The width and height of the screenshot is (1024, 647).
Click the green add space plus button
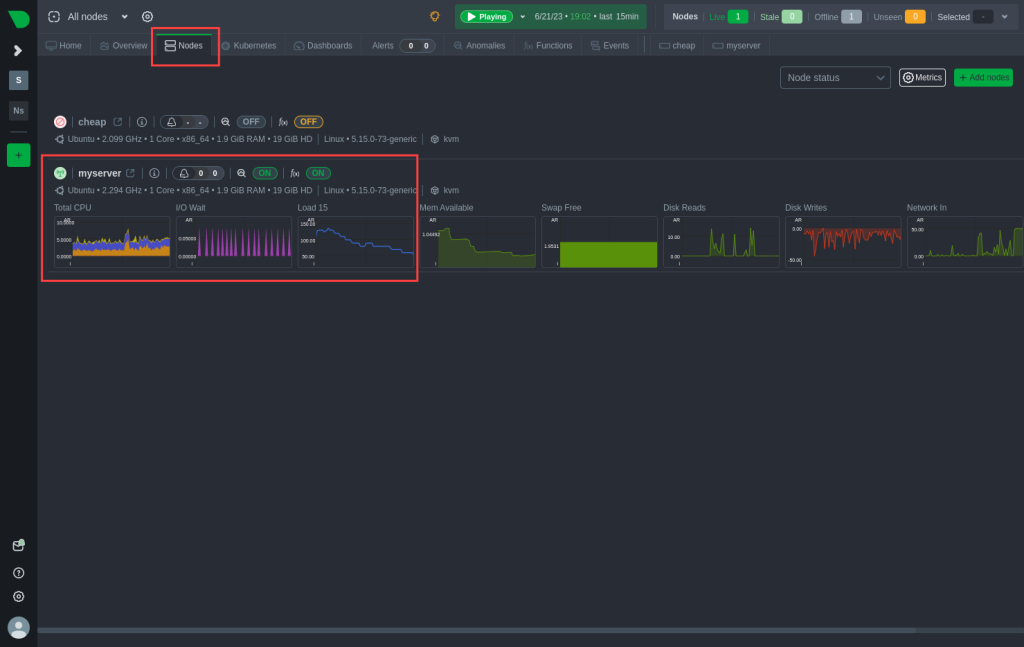click(18, 155)
